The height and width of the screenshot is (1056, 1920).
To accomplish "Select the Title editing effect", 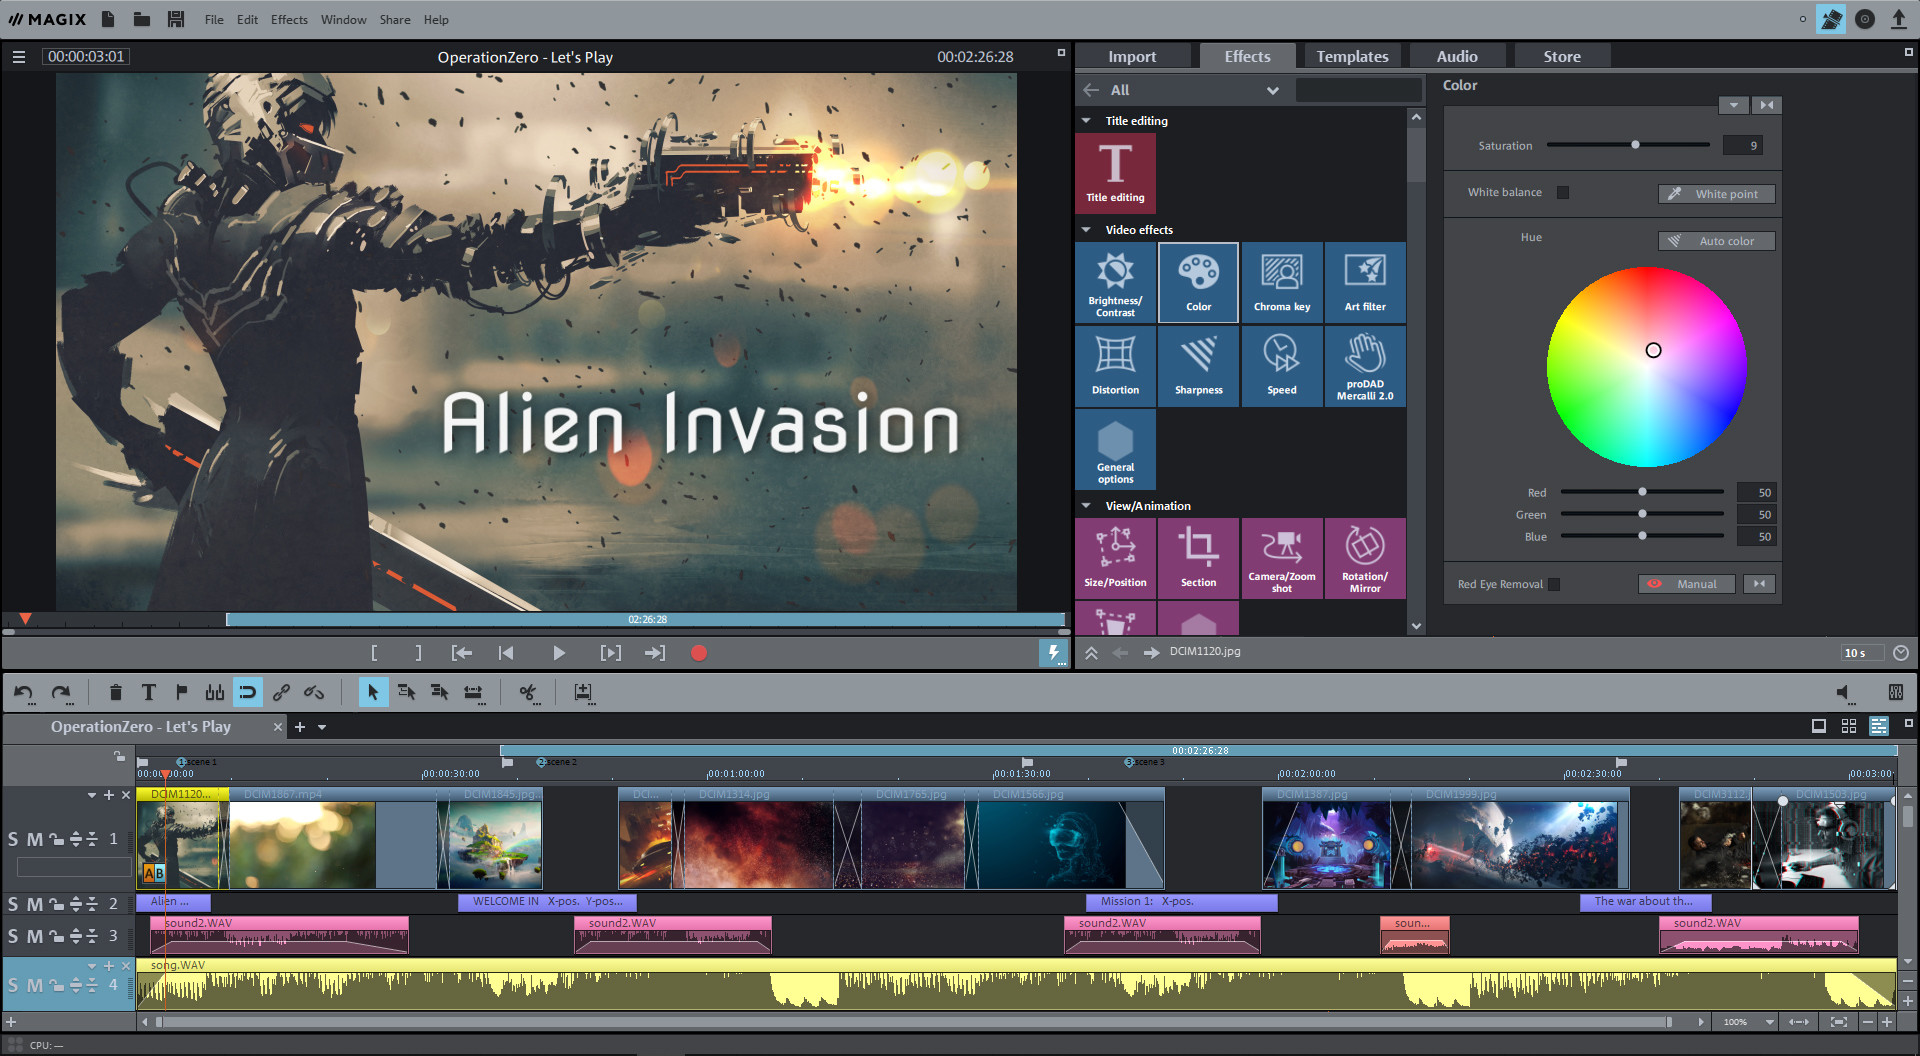I will tap(1115, 172).
